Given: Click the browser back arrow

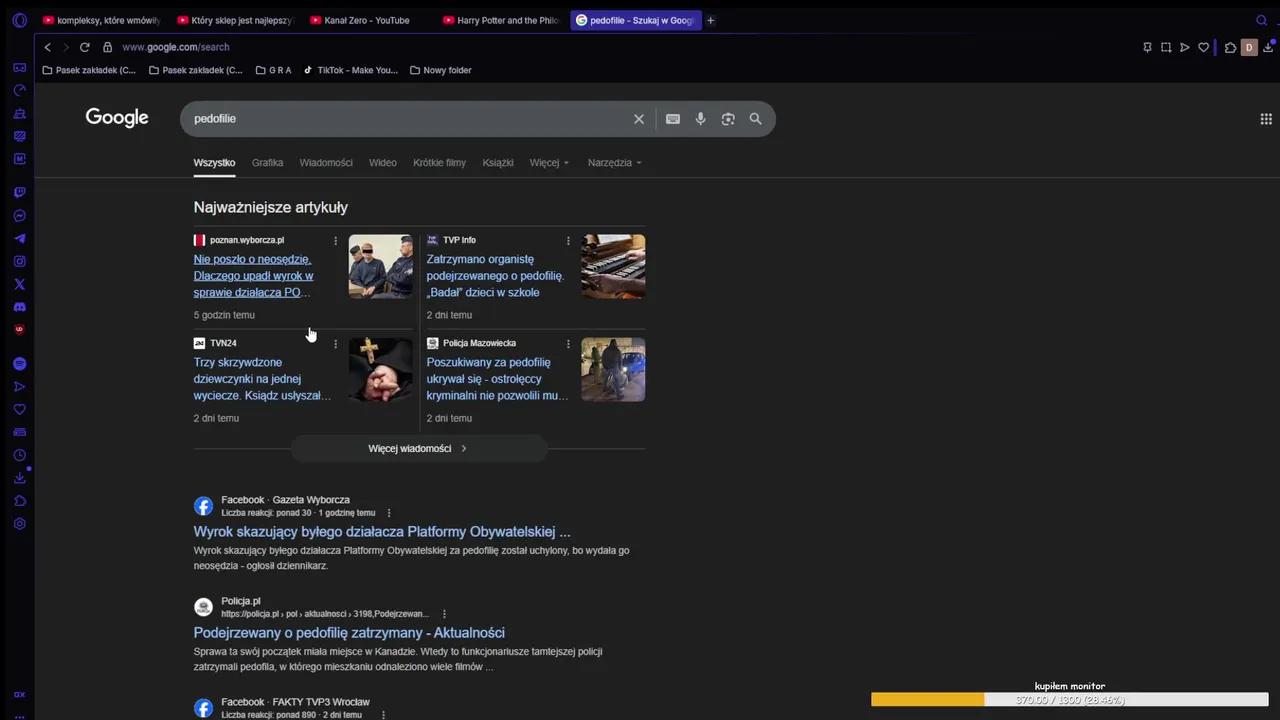Looking at the screenshot, I should (47, 47).
